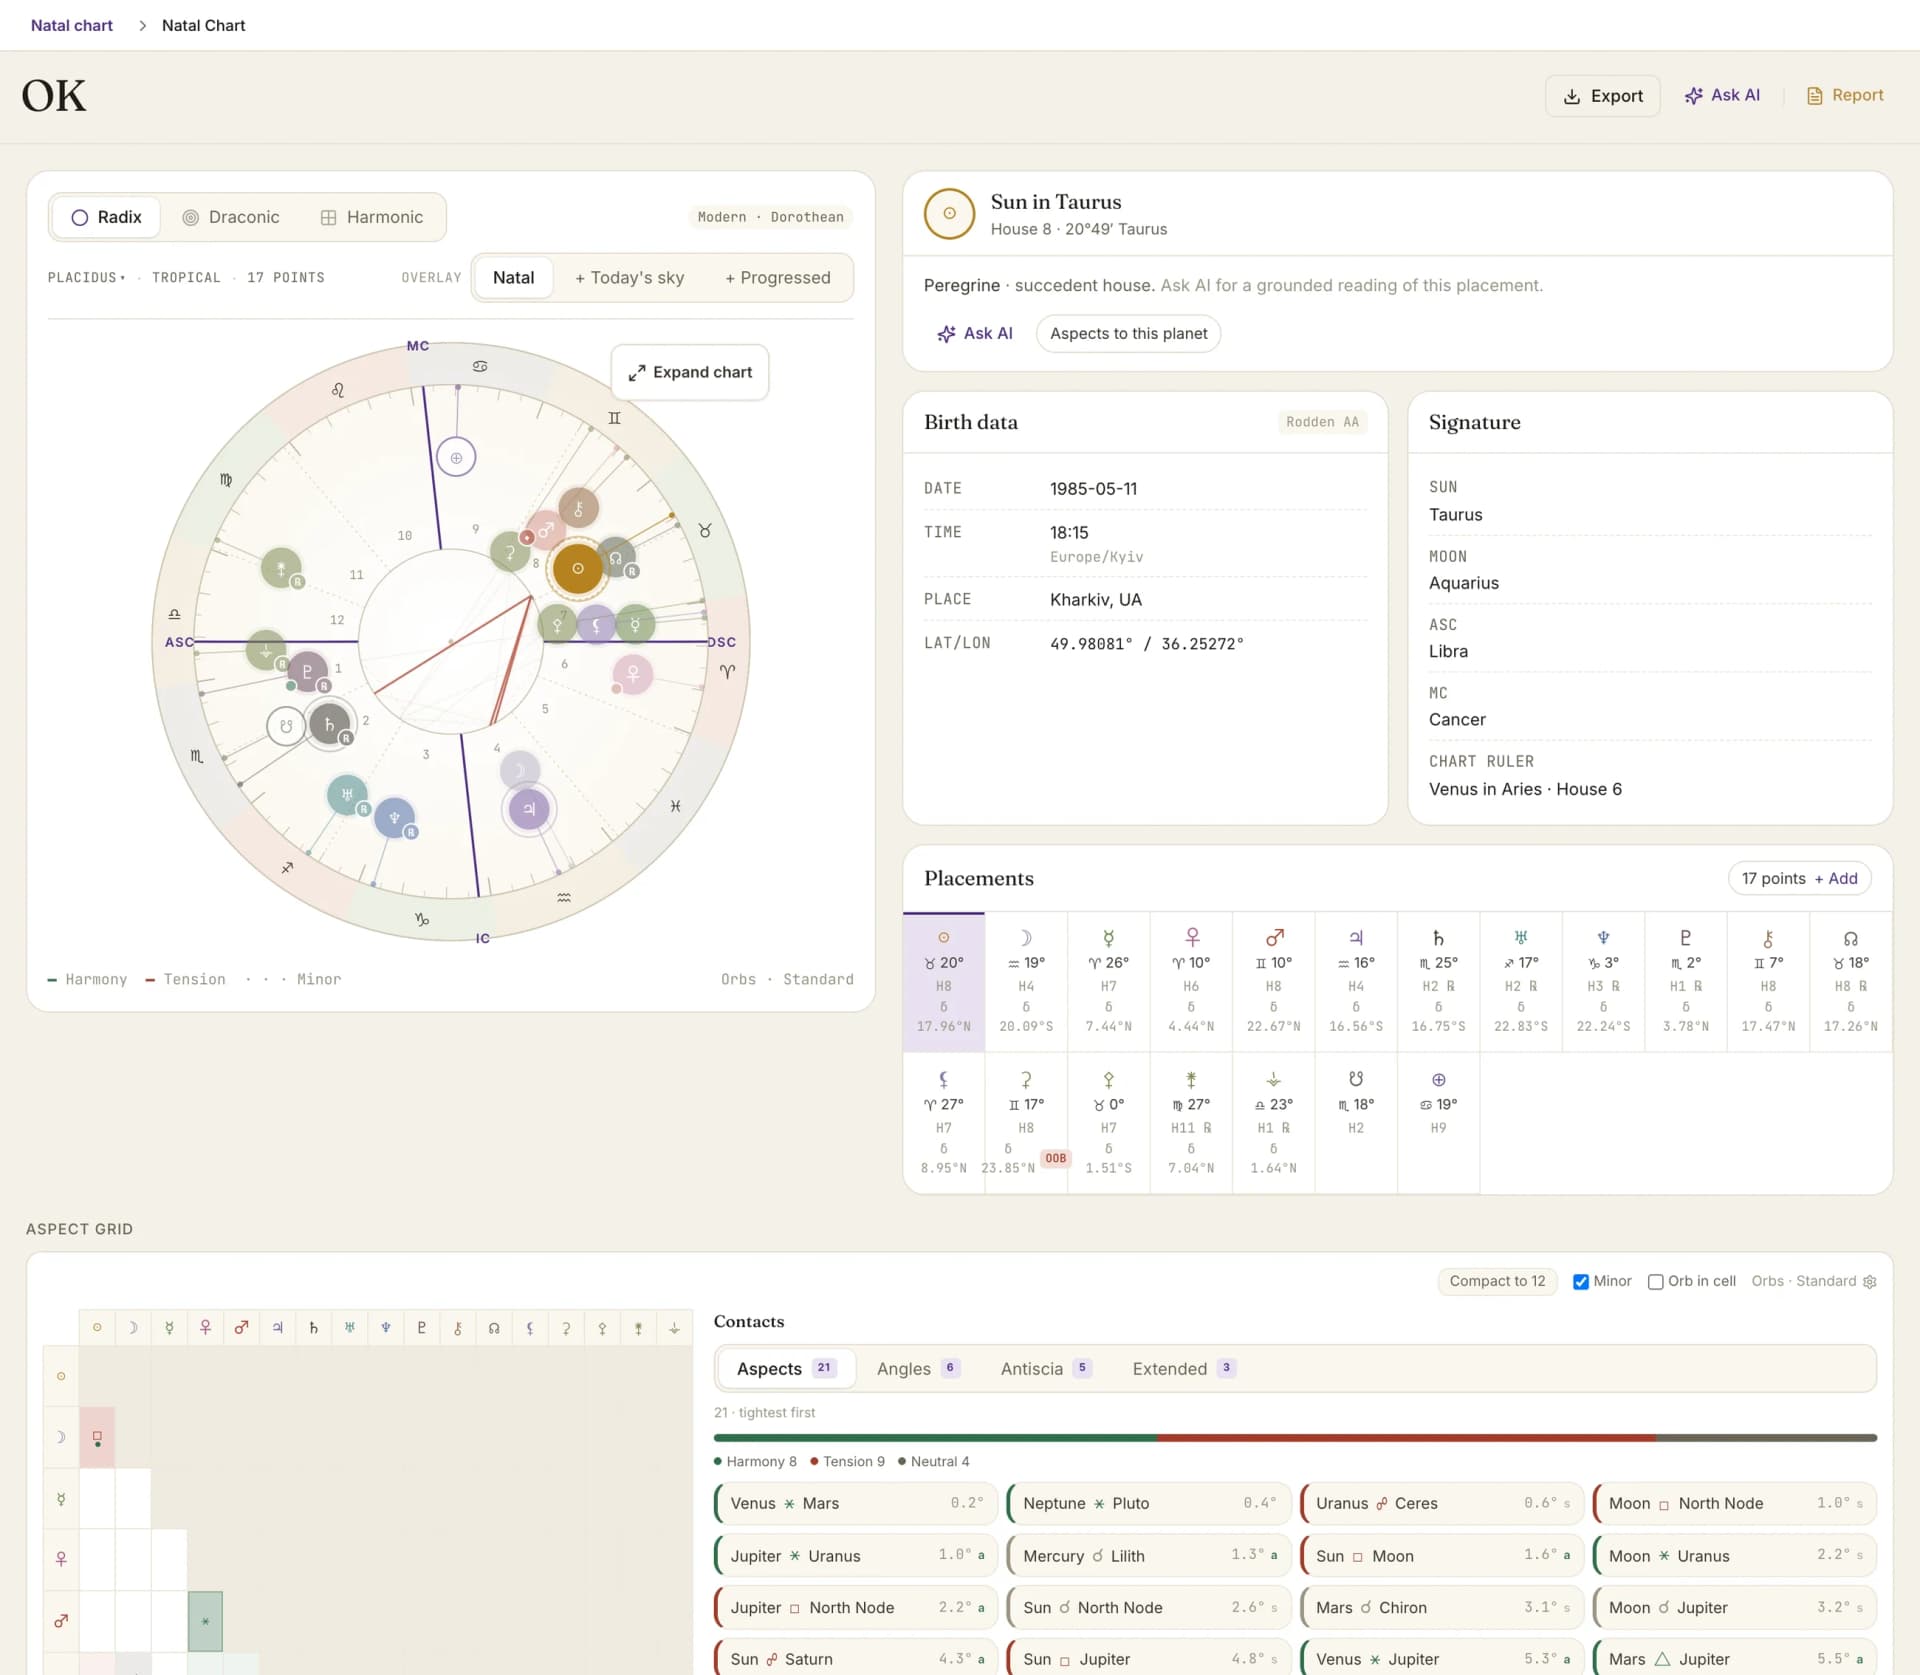Open the Modern · Dorothean rulership selector

pos(770,217)
